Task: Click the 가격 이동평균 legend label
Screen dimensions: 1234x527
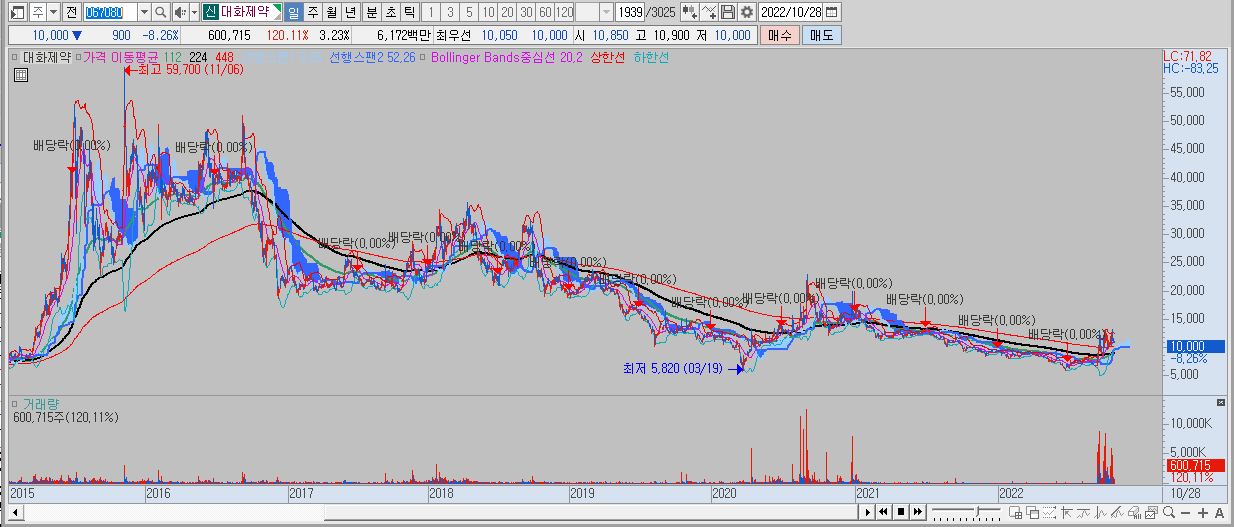Action: tap(120, 58)
